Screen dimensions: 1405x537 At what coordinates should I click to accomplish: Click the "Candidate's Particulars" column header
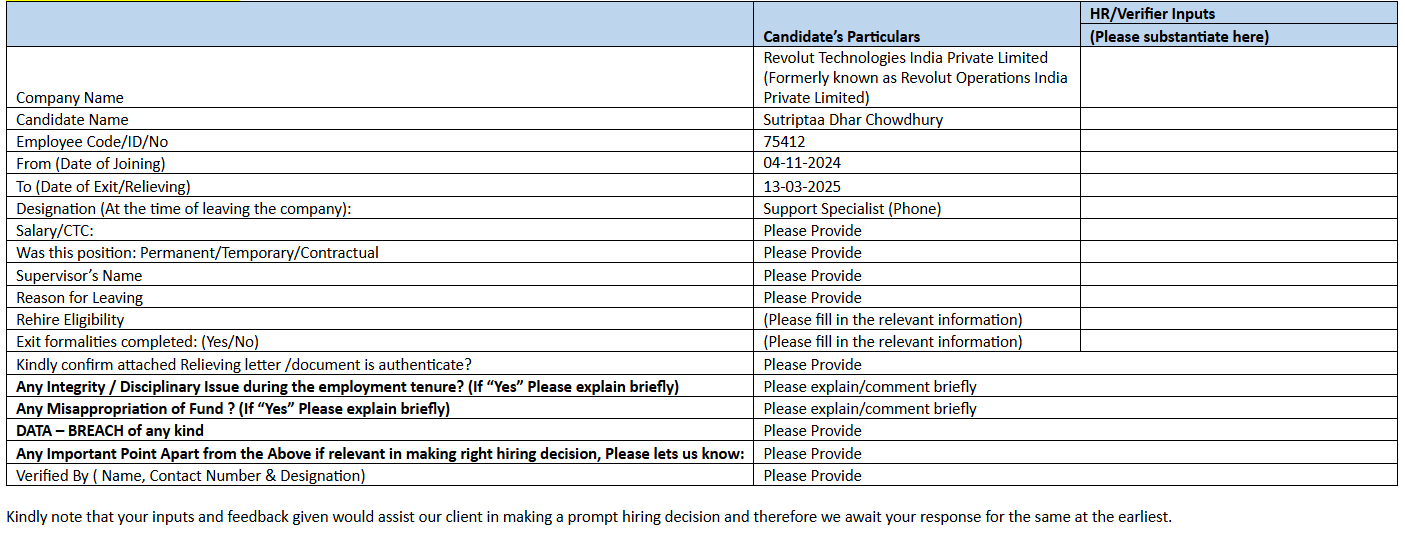[x=841, y=37]
